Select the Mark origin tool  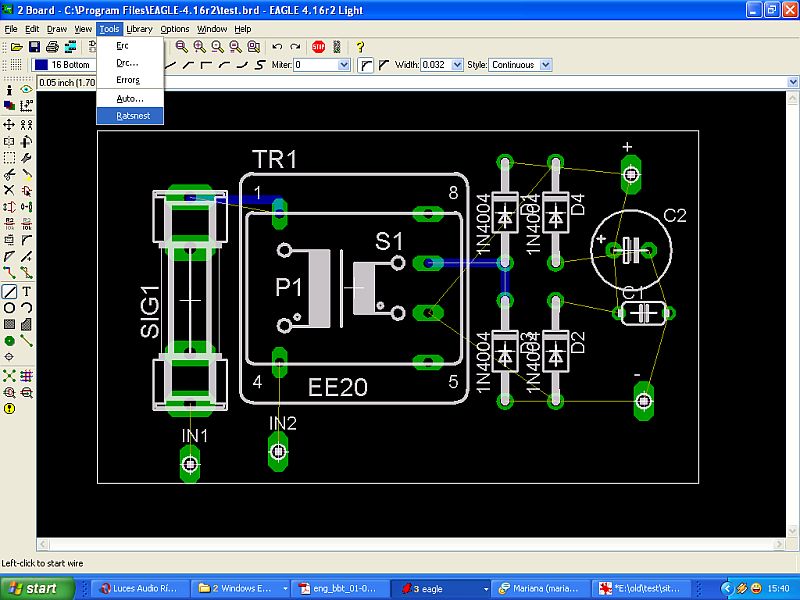pyautogui.click(x=27, y=106)
